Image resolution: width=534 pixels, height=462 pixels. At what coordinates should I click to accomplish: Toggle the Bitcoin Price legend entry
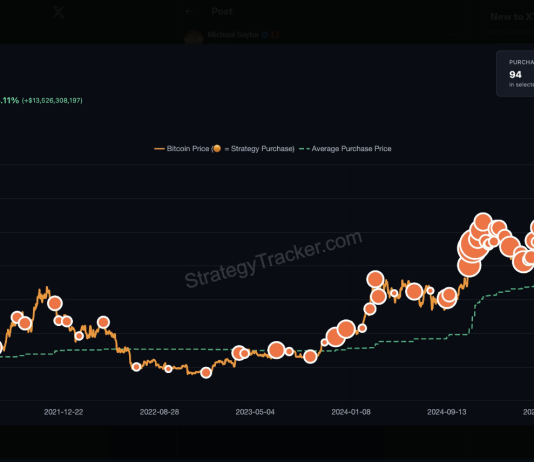click(224, 149)
